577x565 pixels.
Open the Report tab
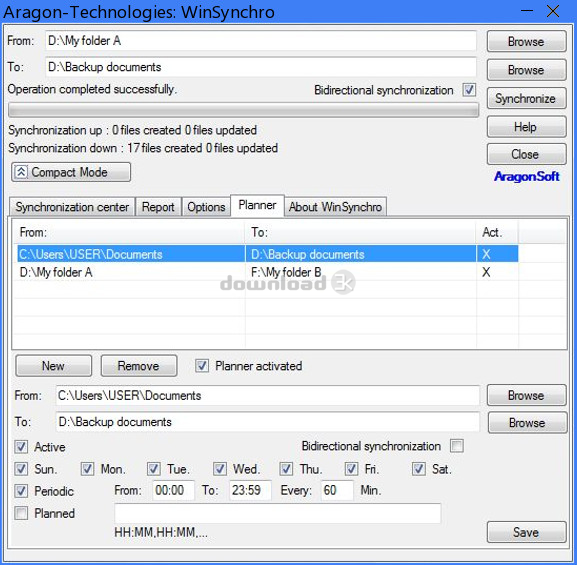(x=158, y=207)
